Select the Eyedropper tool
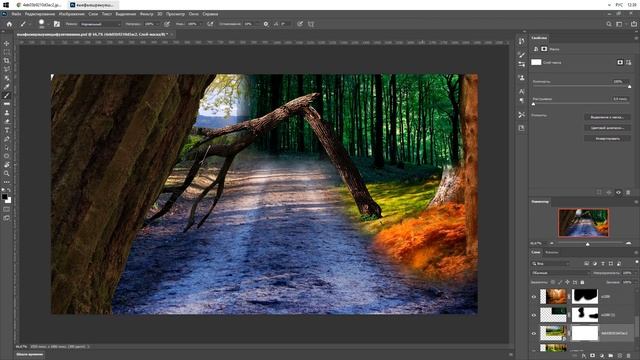The width and height of the screenshot is (640, 360). tap(7, 87)
